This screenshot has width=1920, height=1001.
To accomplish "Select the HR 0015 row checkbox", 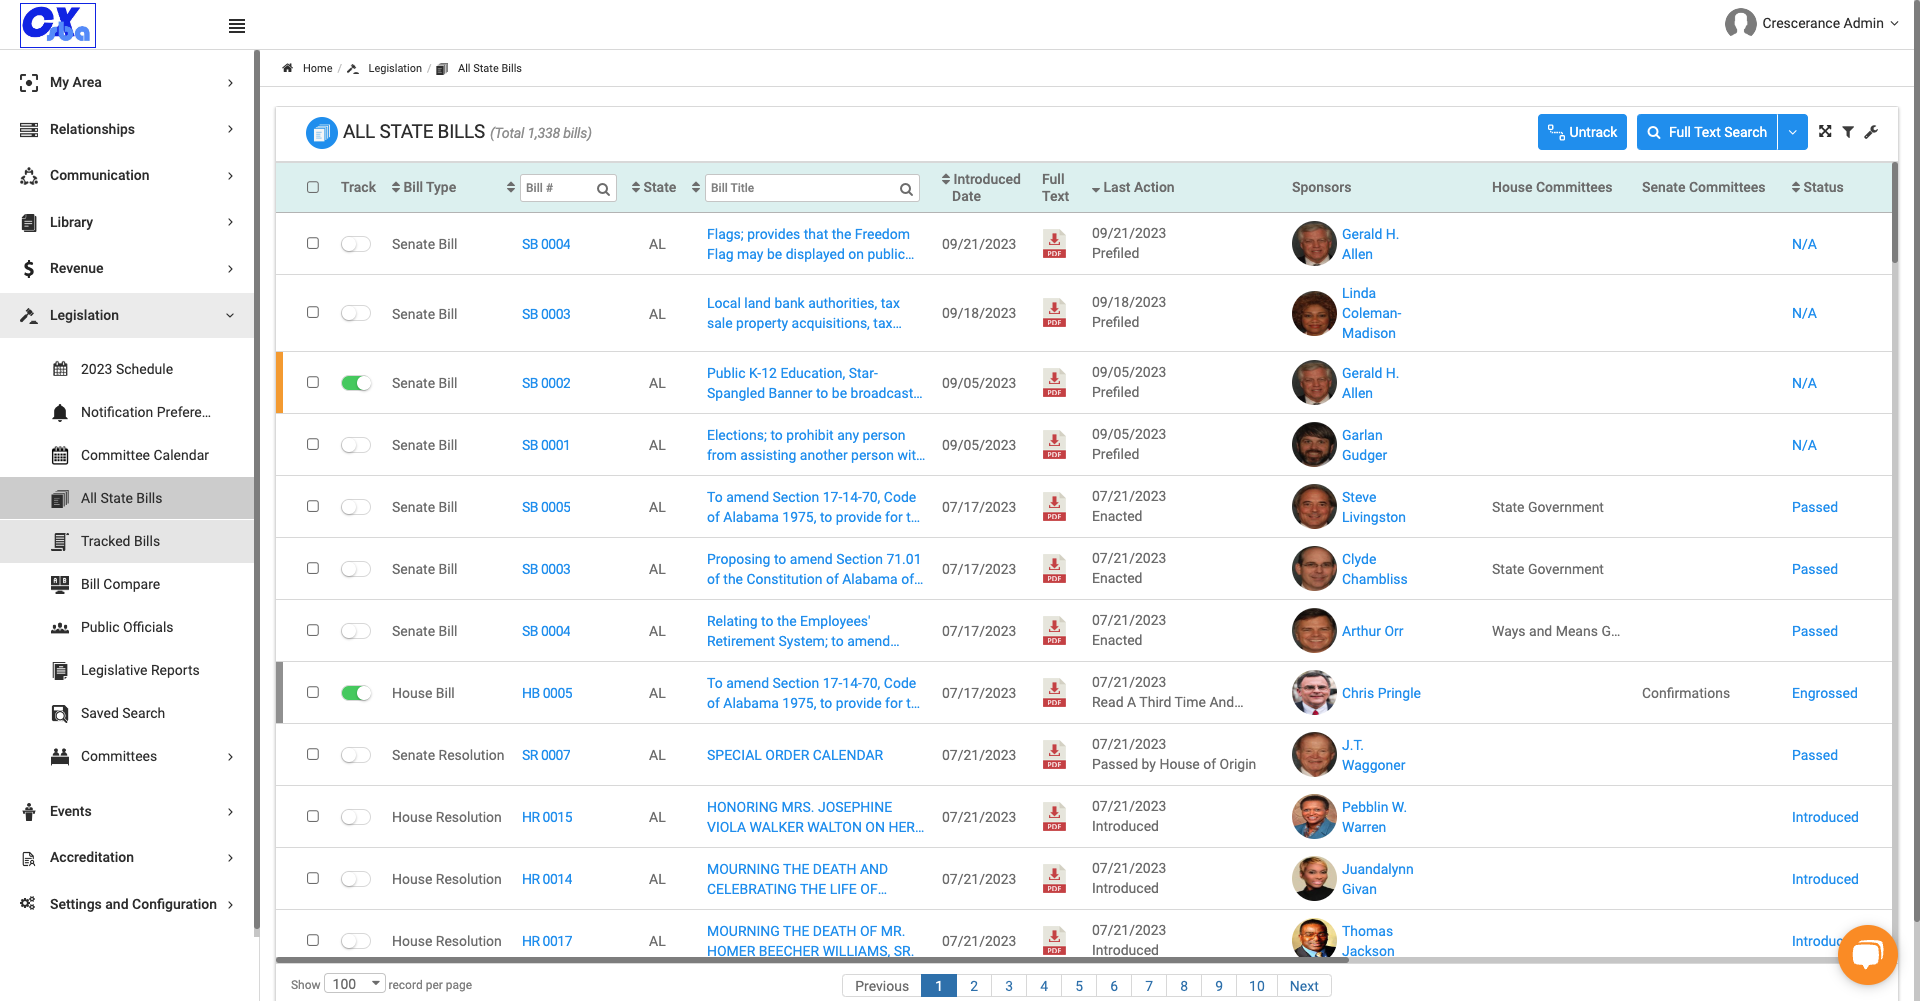I will pyautogui.click(x=313, y=816).
